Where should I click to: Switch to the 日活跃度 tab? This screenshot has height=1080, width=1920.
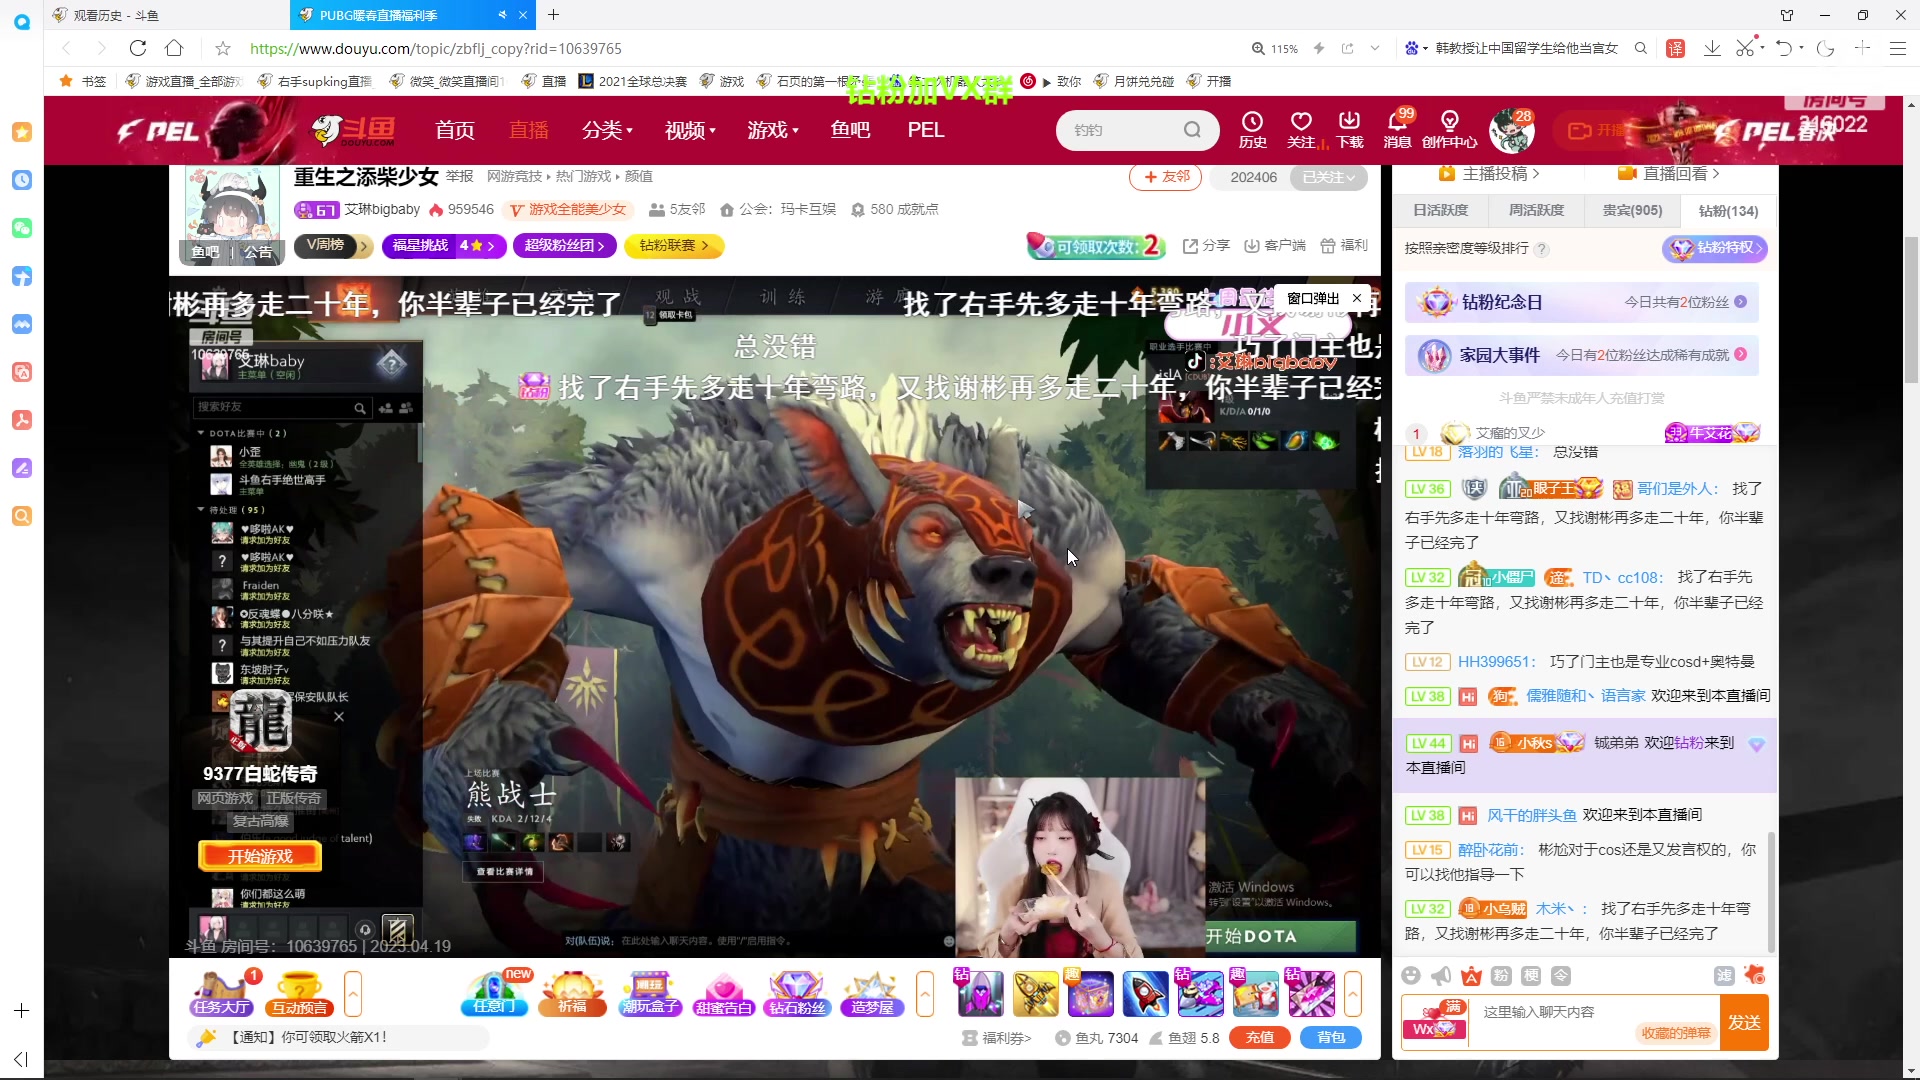pyautogui.click(x=1440, y=211)
